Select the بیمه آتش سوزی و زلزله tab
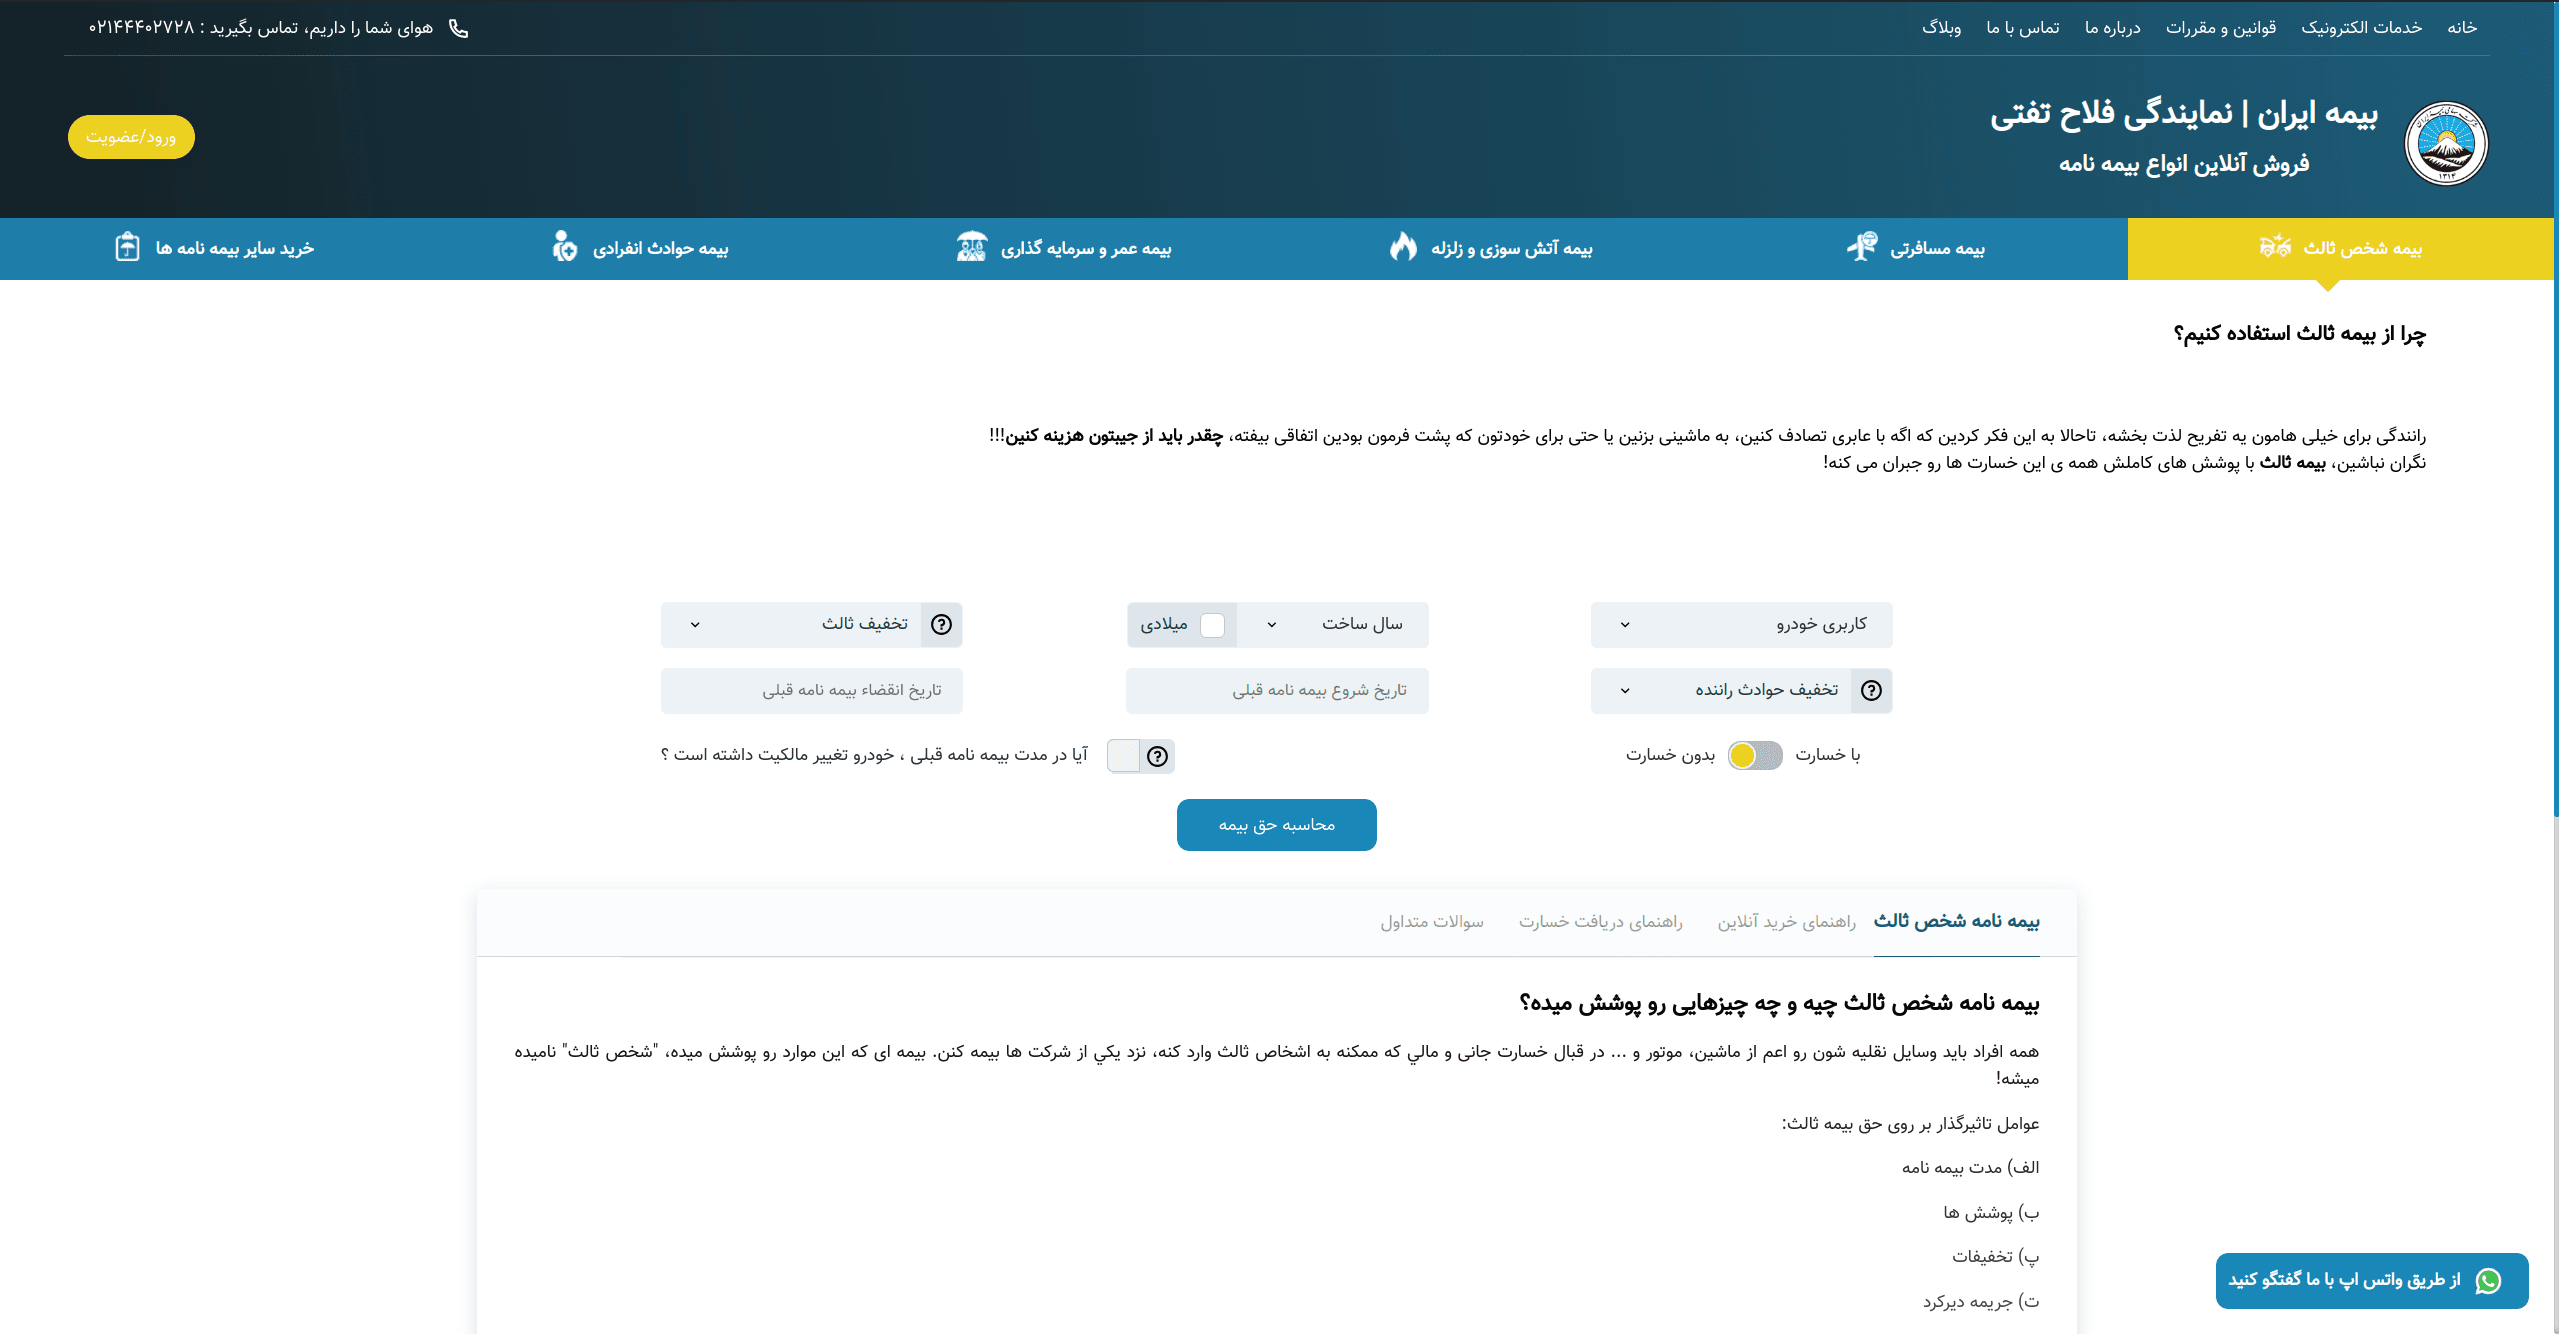The height and width of the screenshot is (1334, 2559). coord(1490,248)
